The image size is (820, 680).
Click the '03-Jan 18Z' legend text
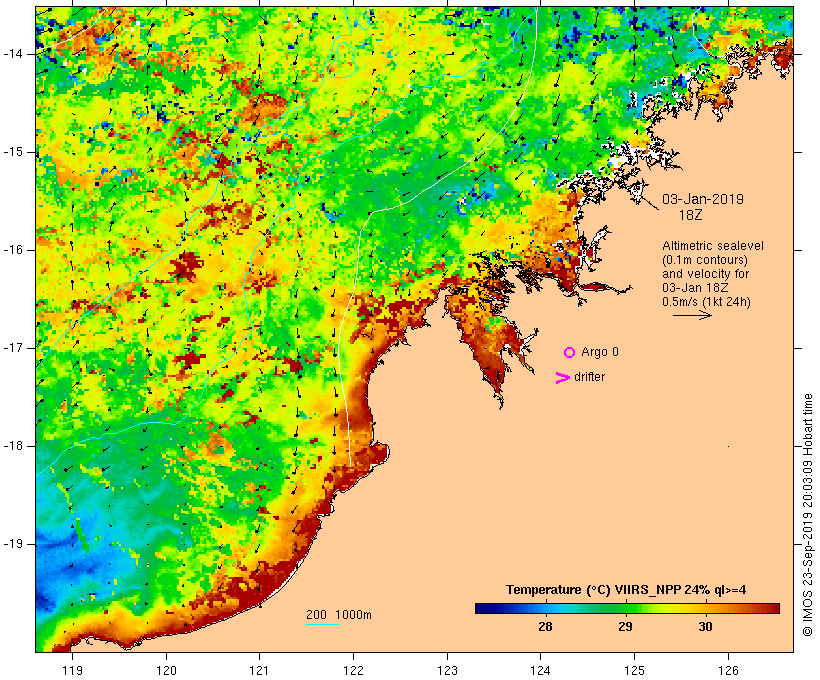(695, 288)
